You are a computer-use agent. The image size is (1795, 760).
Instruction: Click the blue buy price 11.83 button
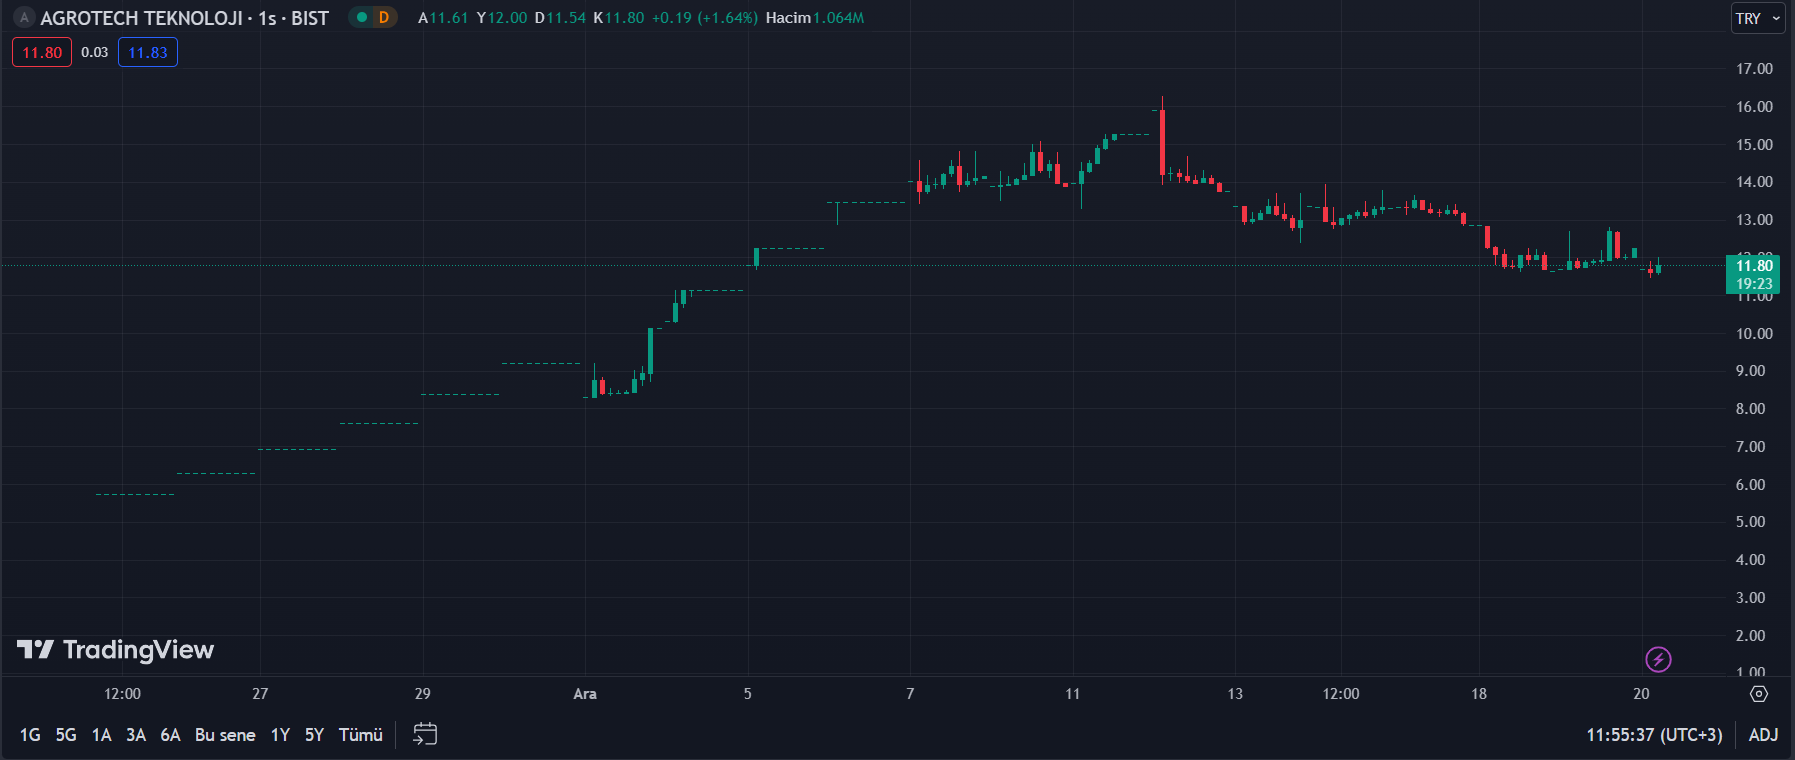tap(148, 52)
